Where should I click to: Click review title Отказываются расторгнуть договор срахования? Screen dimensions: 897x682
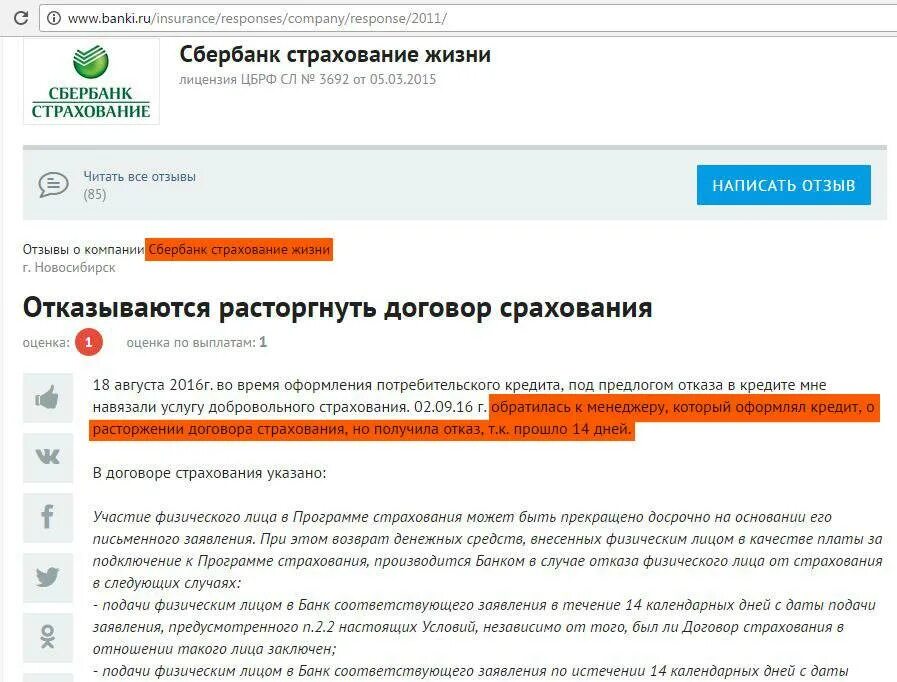point(338,308)
